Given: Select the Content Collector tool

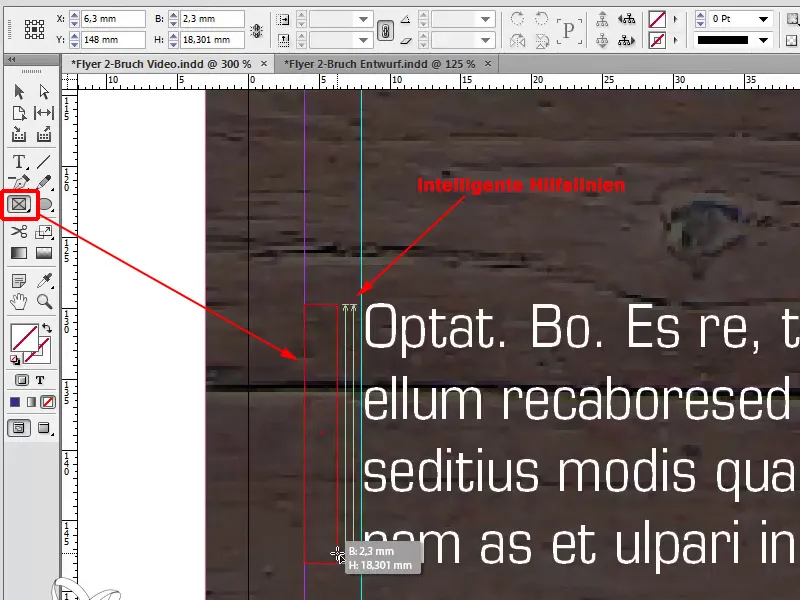Looking at the screenshot, I should pyautogui.click(x=19, y=135).
